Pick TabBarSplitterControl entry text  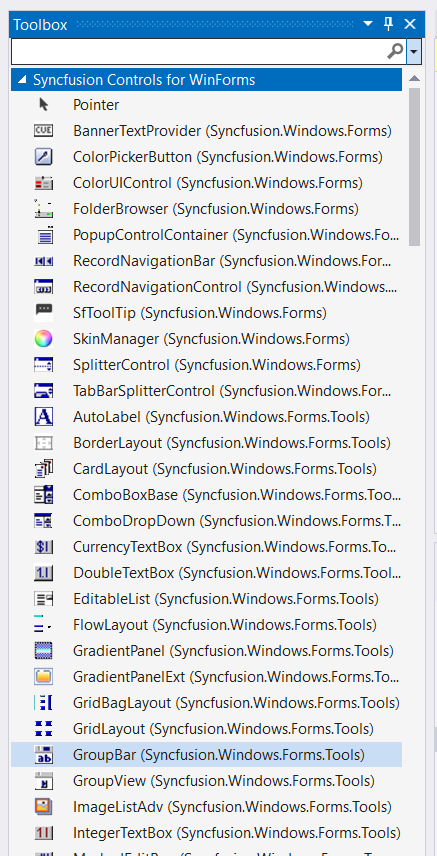[x=232, y=391]
